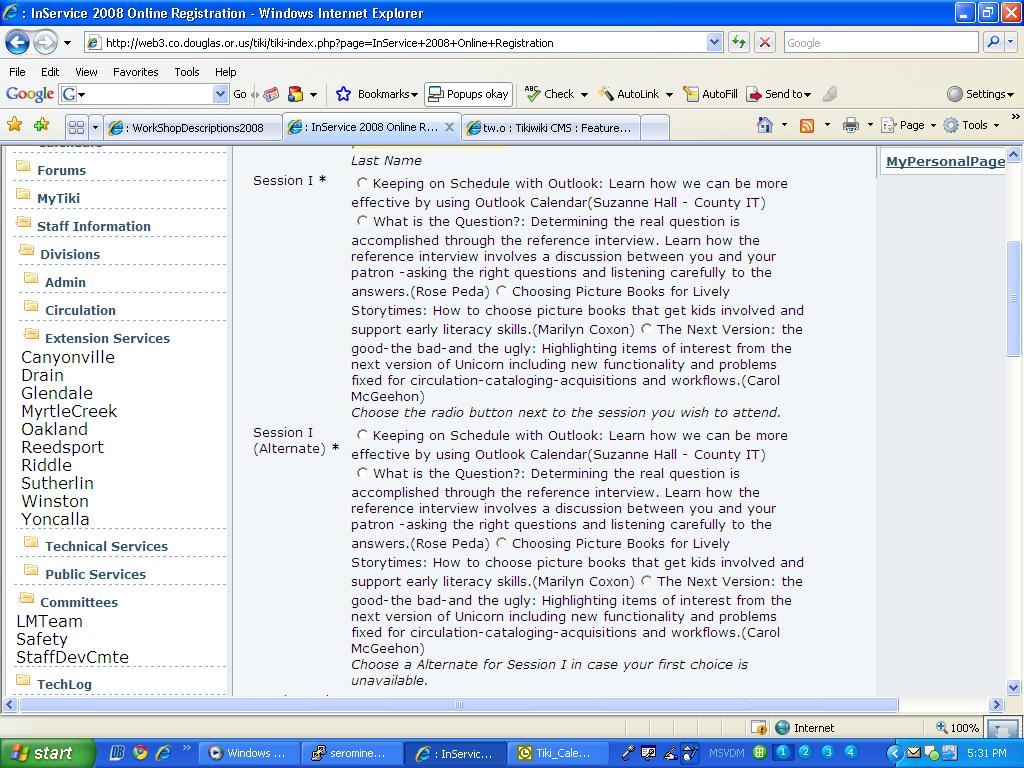Click the folder icon beside Forums
This screenshot has width=1024, height=768.
coord(23,166)
